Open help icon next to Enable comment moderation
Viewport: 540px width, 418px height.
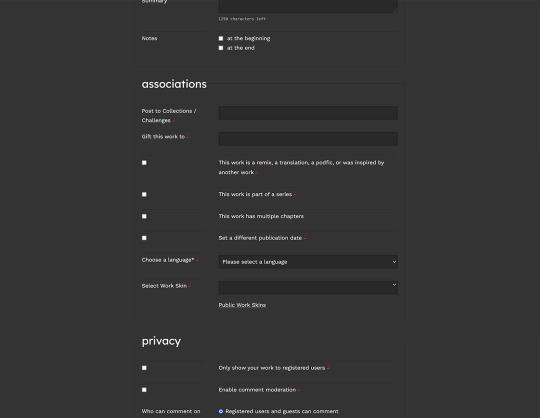pos(299,389)
